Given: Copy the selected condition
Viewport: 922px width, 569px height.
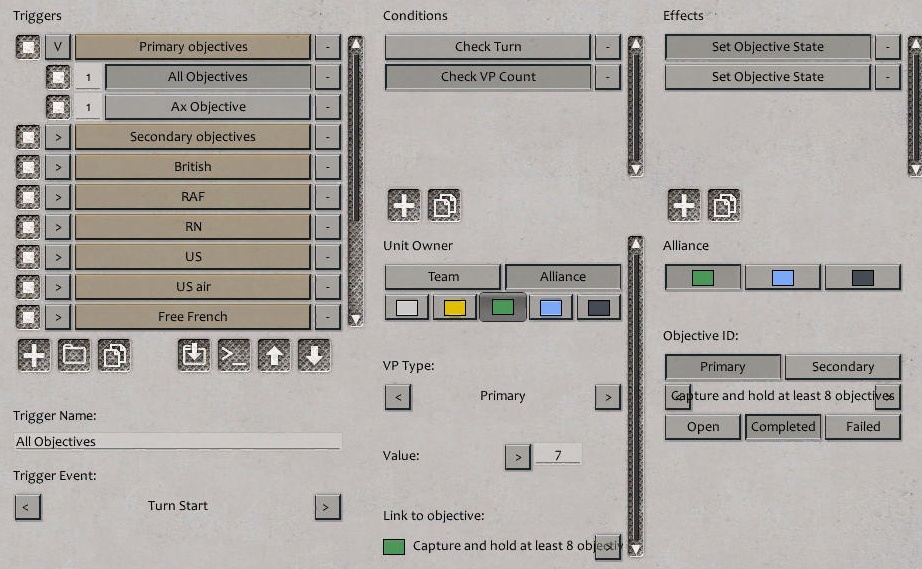Looking at the screenshot, I should [444, 206].
